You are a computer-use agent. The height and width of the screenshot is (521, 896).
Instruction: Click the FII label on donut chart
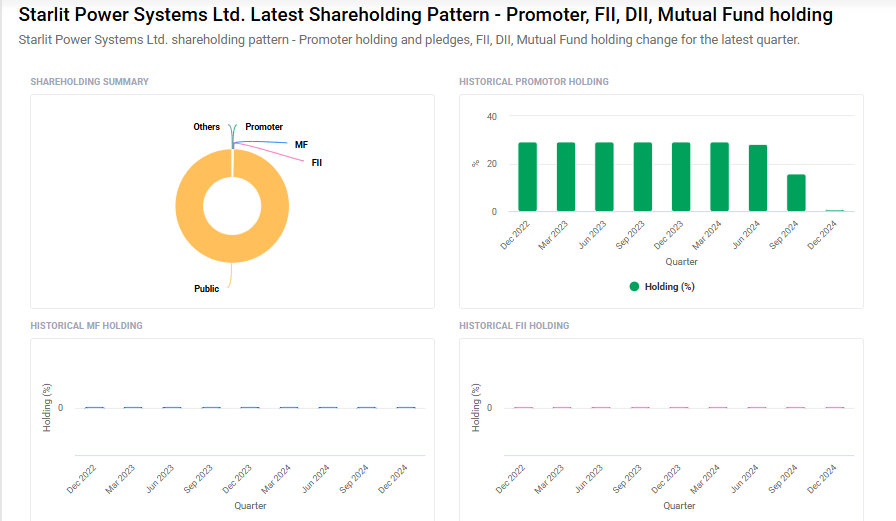coord(317,163)
